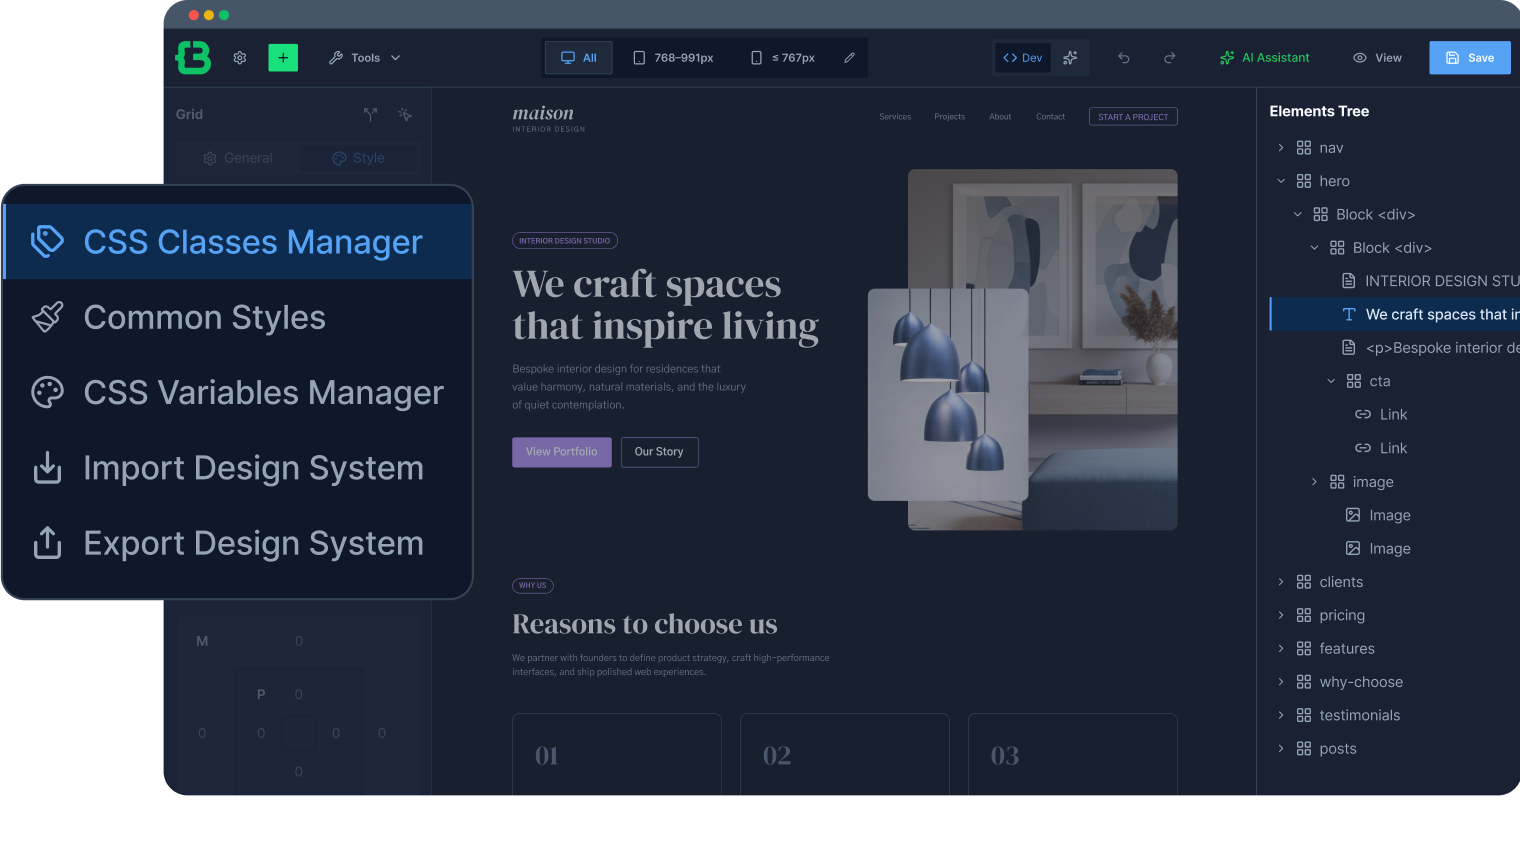1520x855 pixels.
Task: Click the redo arrow icon
Action: (x=1170, y=58)
